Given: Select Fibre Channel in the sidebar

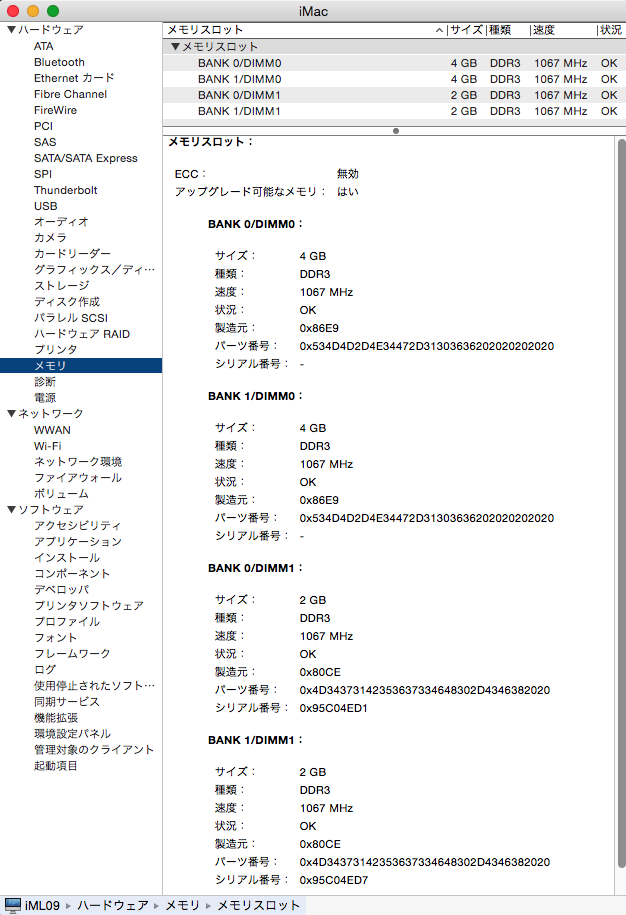Looking at the screenshot, I should 71,94.
